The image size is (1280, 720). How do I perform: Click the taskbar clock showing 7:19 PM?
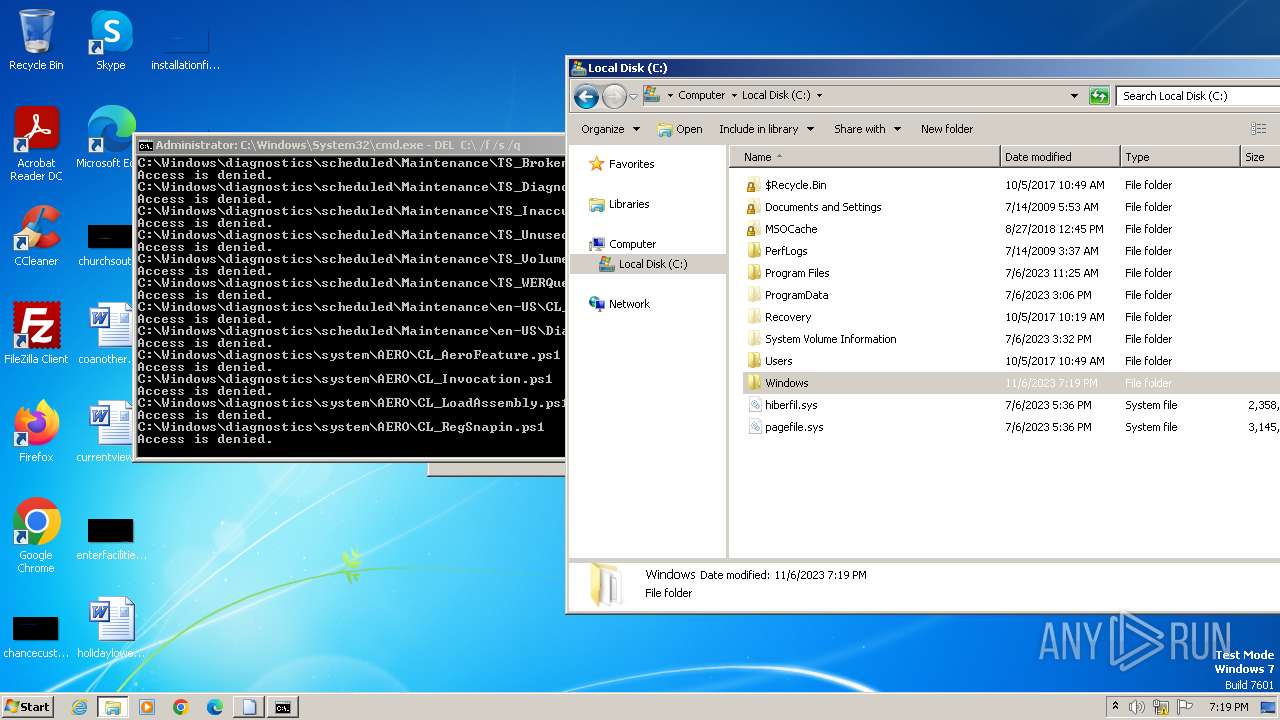(1228, 707)
